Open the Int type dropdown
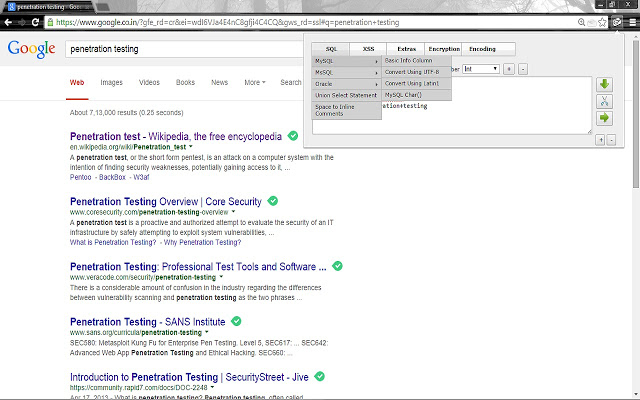 pyautogui.click(x=481, y=69)
